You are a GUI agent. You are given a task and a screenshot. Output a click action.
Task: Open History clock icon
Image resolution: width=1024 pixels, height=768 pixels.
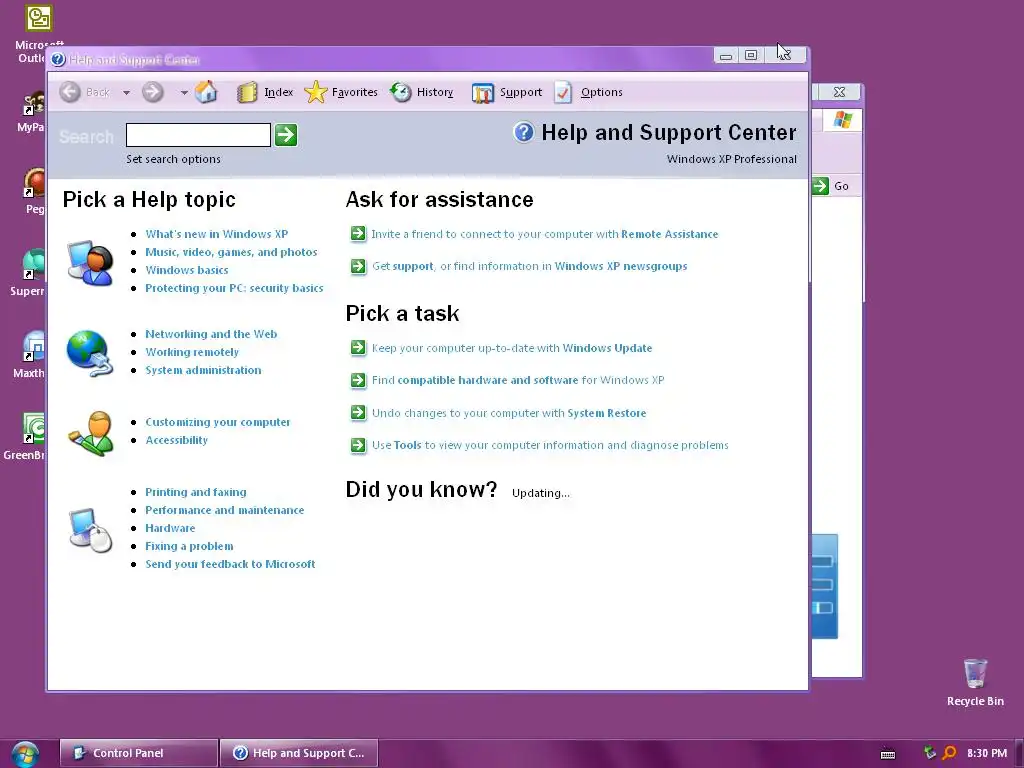400,92
